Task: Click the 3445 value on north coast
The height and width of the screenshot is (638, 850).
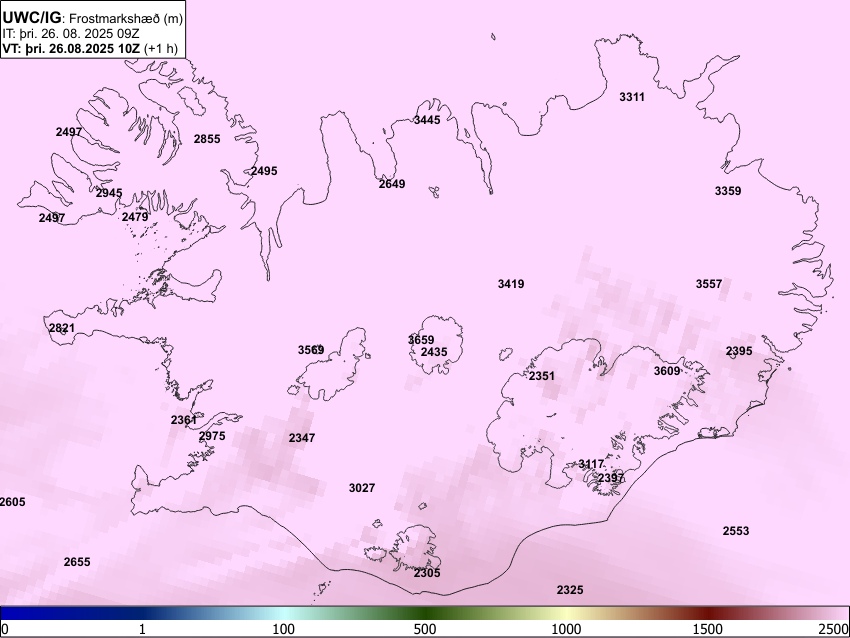Action: (x=427, y=120)
